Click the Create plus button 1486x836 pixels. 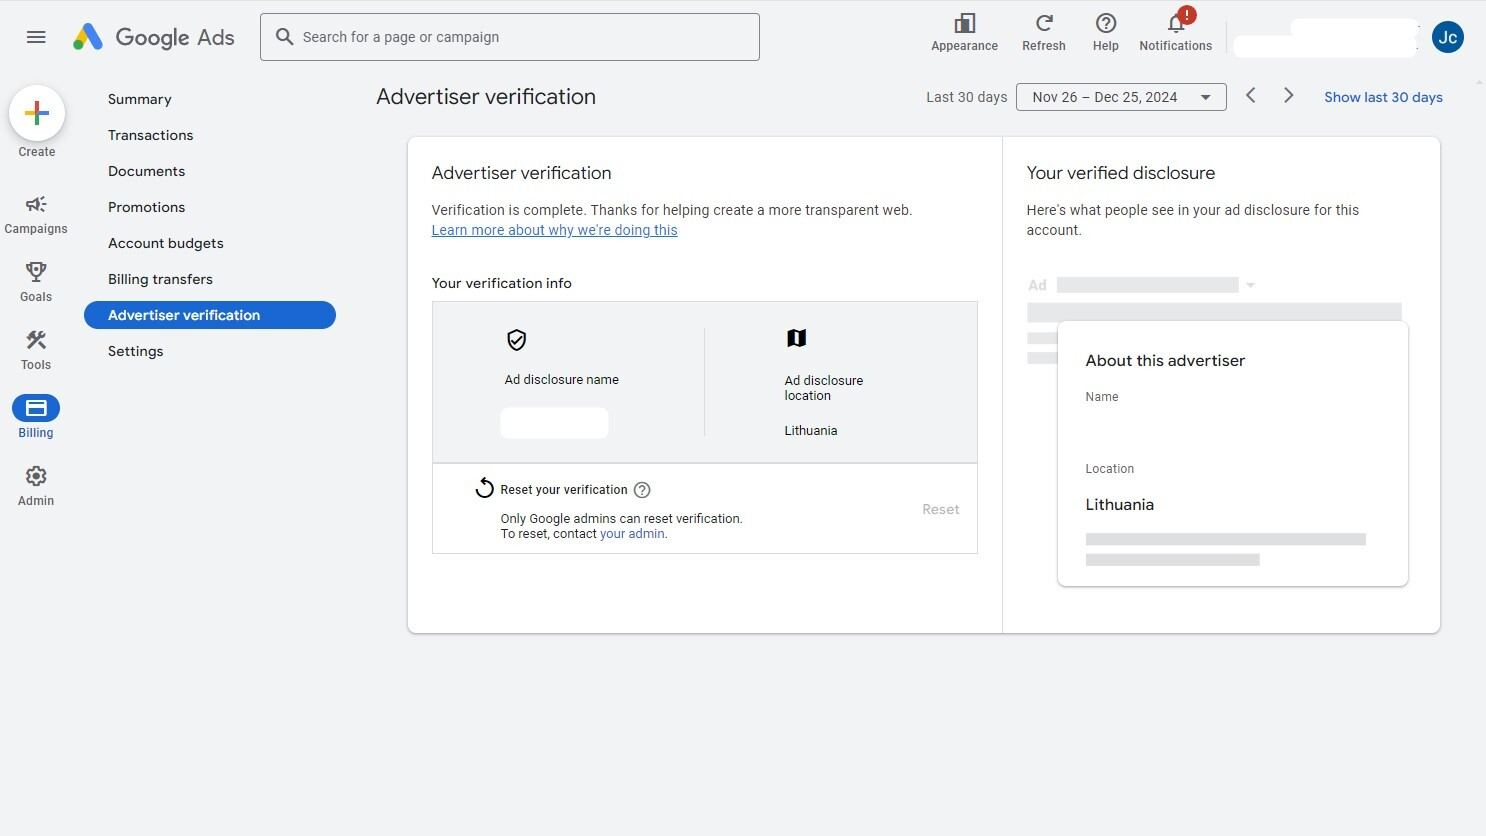(37, 114)
